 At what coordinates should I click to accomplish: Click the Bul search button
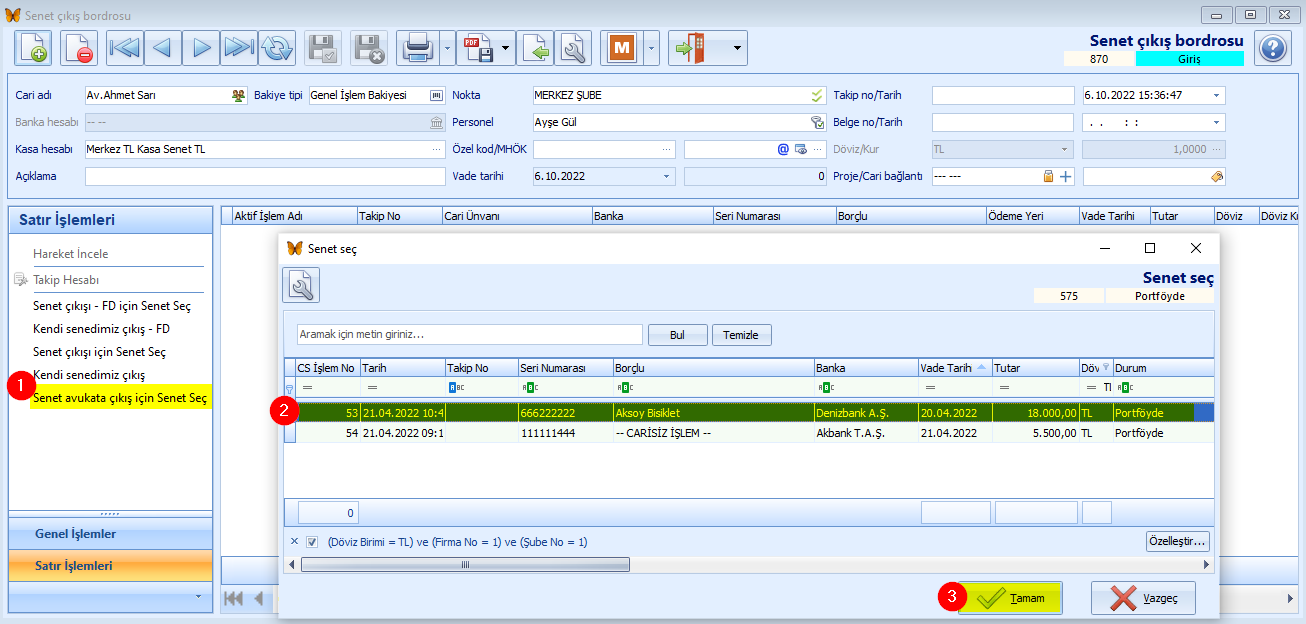click(x=678, y=335)
